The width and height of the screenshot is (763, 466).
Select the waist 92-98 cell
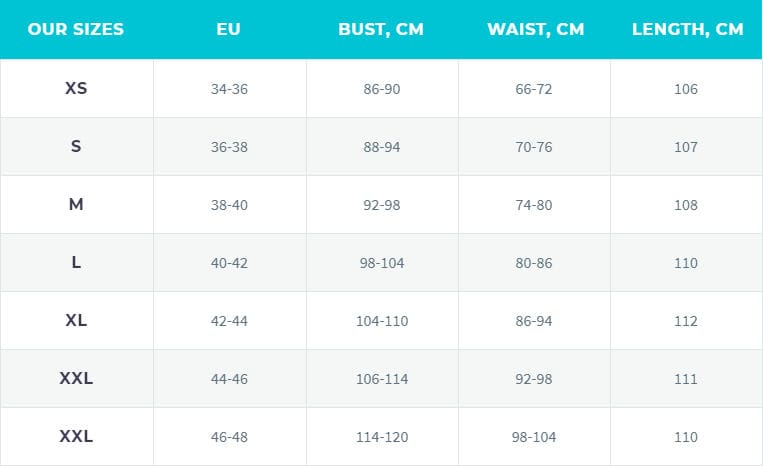(534, 379)
